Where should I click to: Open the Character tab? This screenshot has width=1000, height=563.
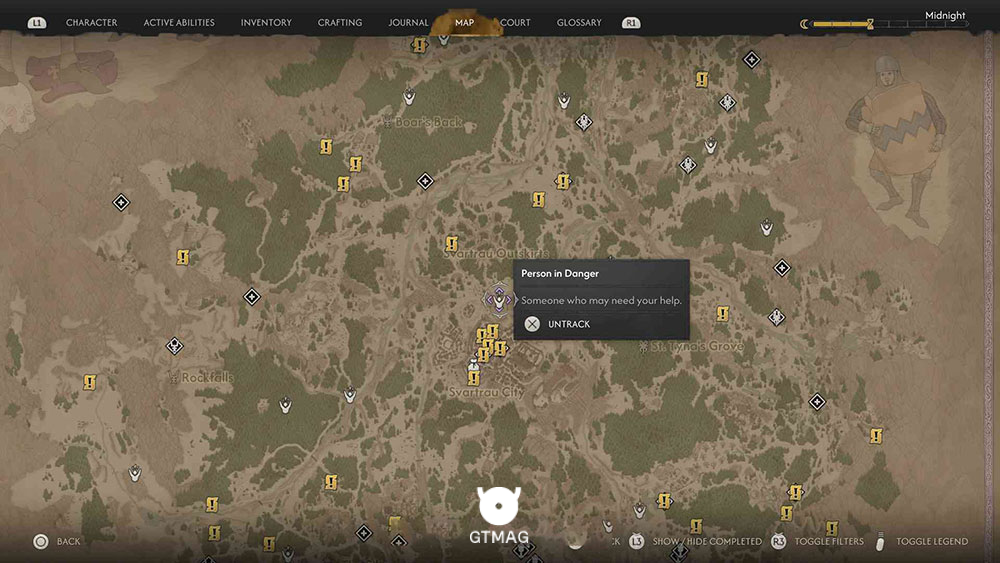coord(91,22)
